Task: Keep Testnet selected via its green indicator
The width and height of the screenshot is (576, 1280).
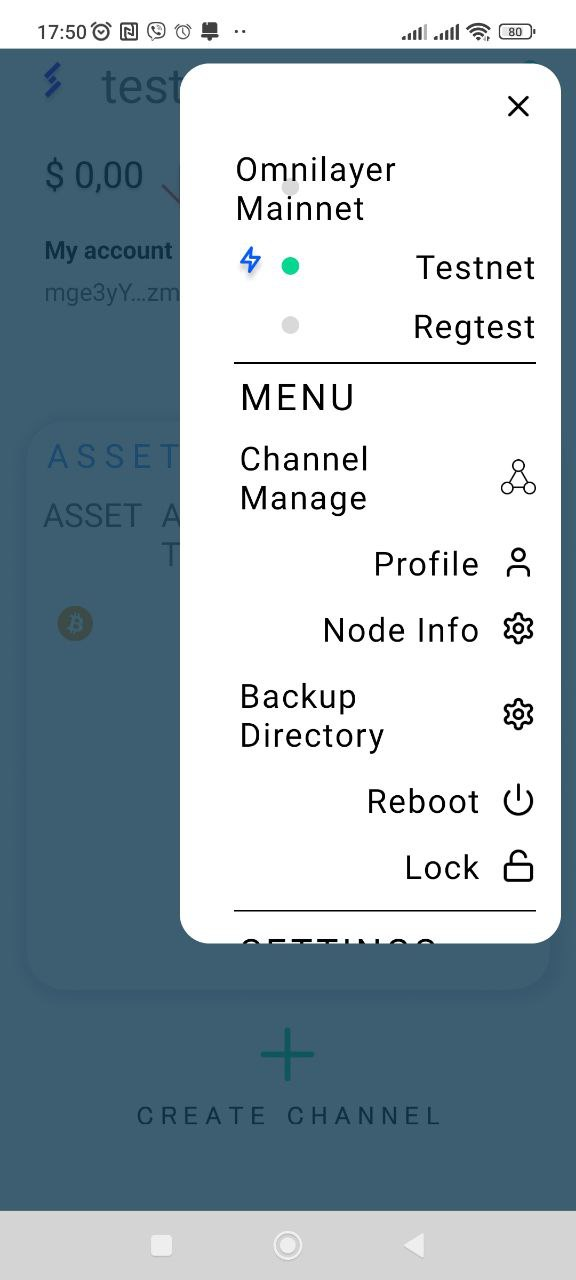Action: click(290, 265)
